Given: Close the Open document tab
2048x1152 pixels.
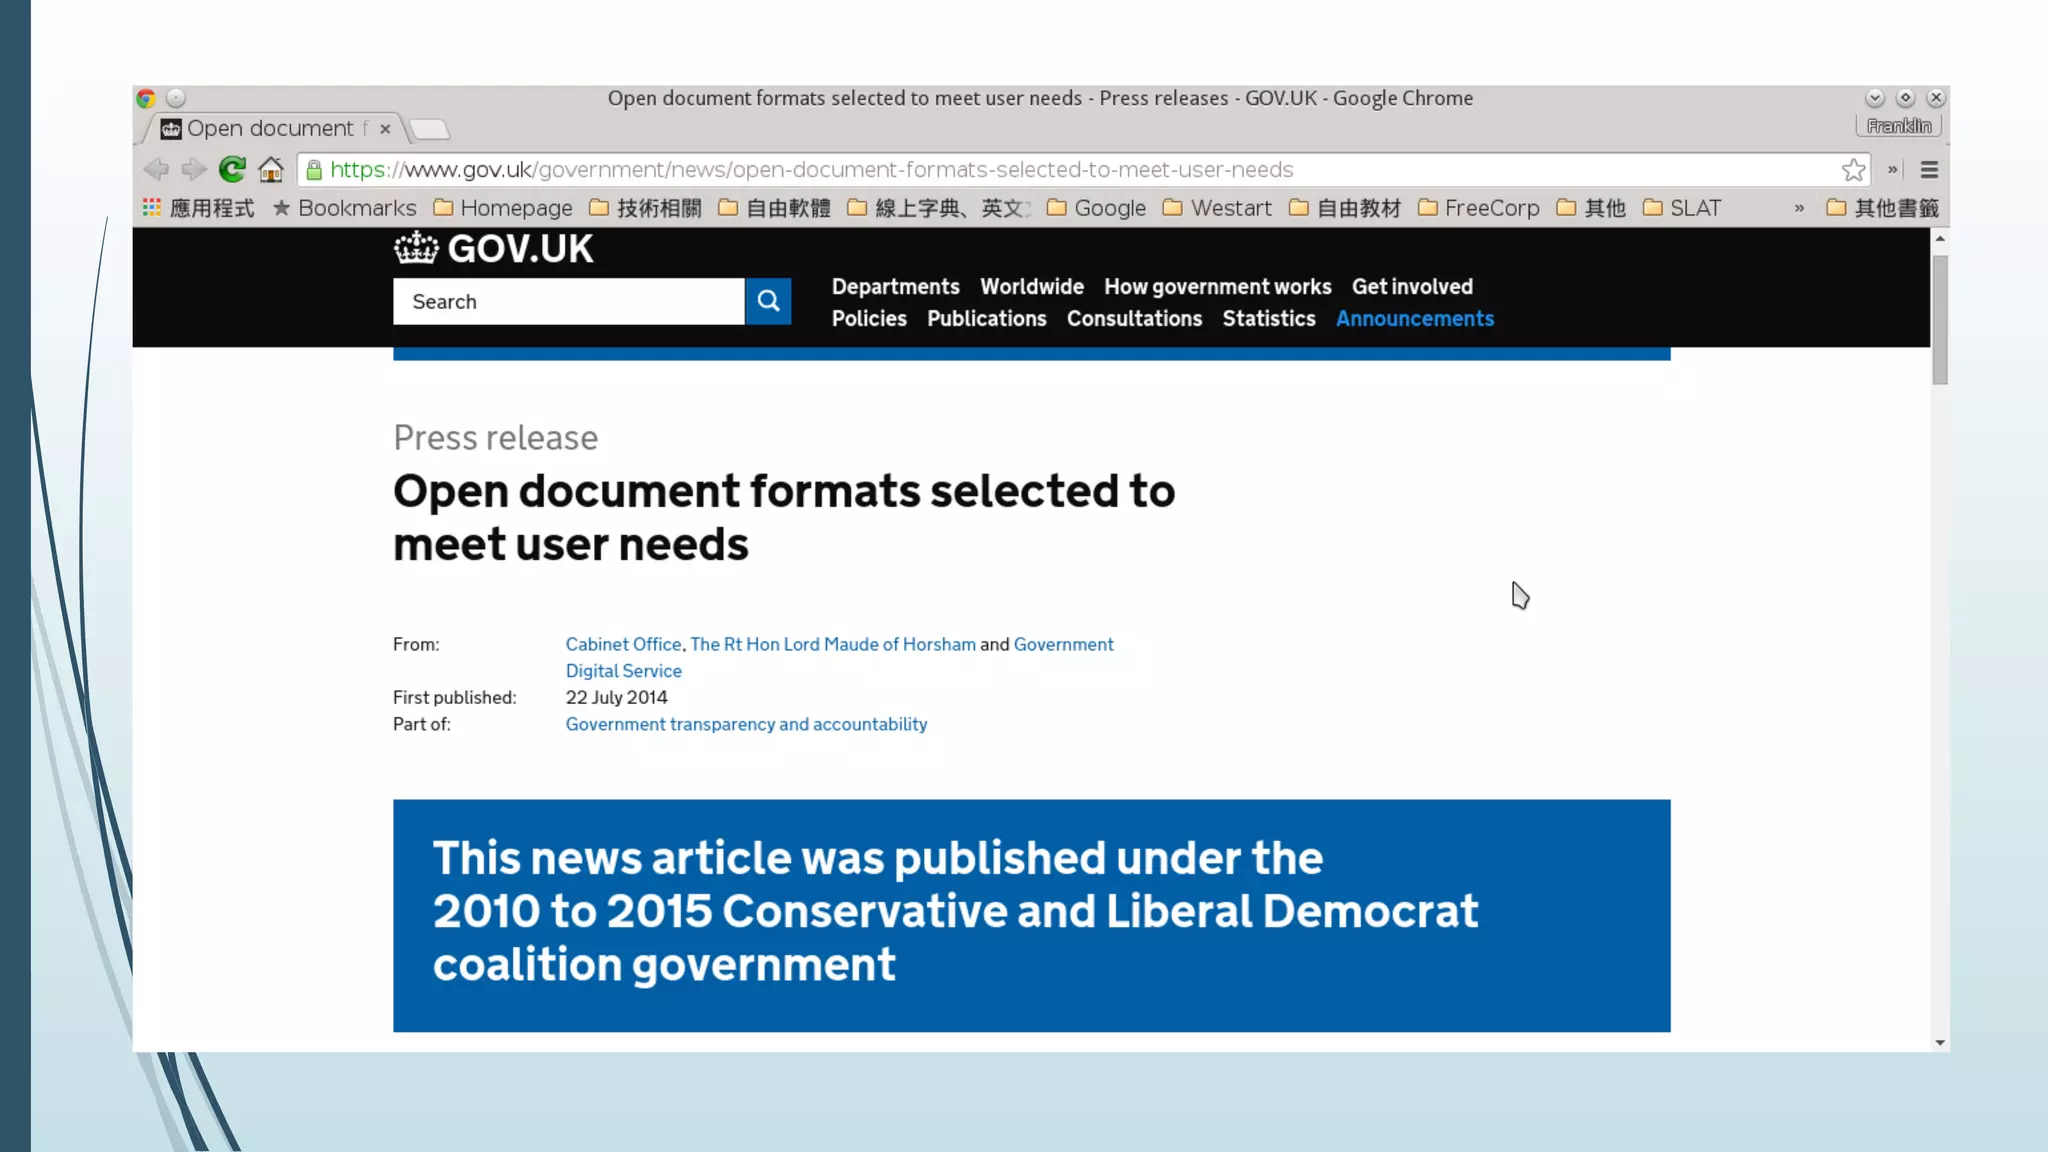Looking at the screenshot, I should coord(385,129).
